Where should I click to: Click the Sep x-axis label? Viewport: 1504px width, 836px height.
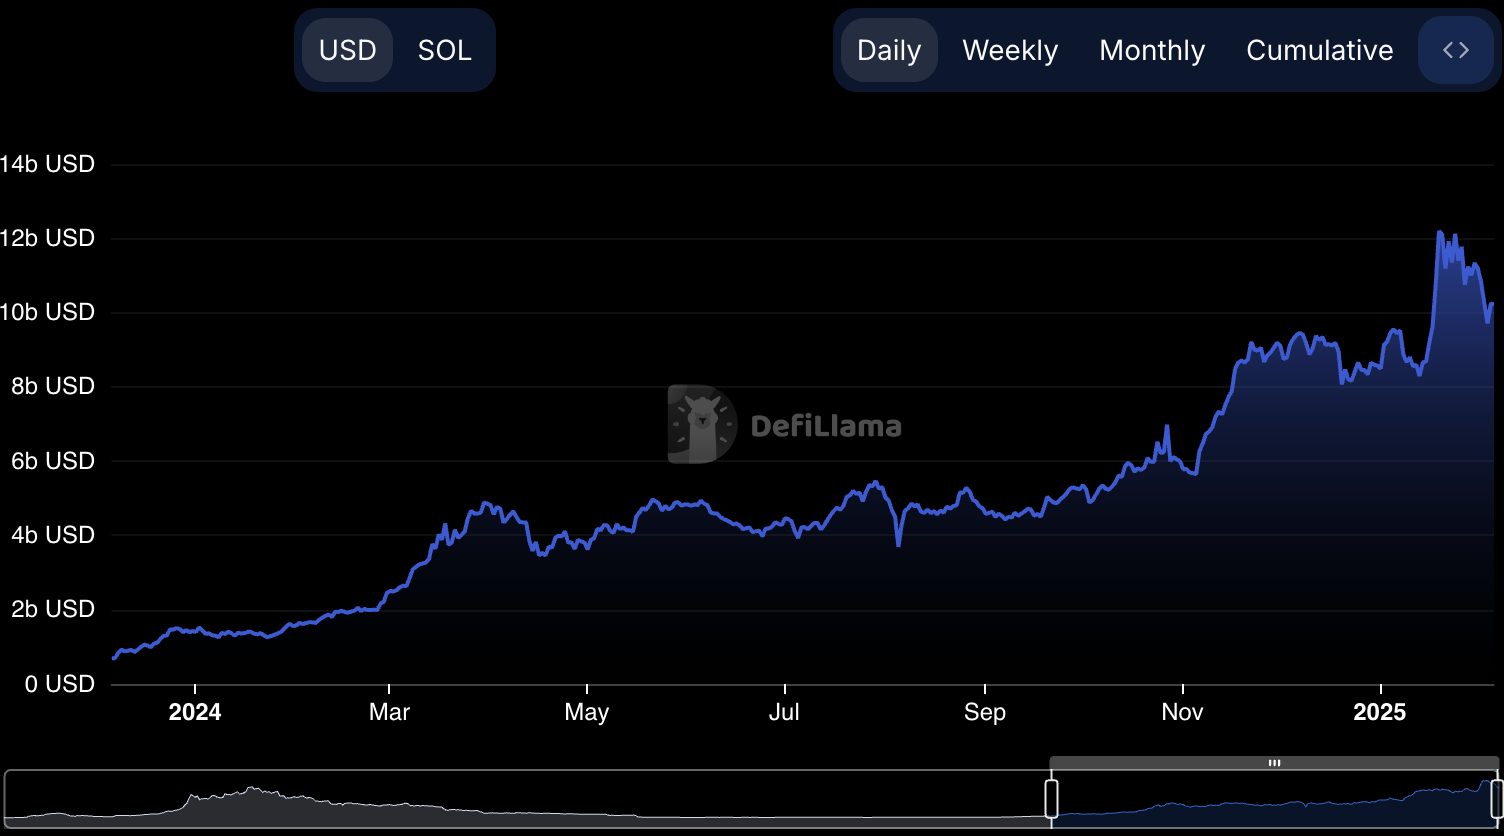[x=985, y=712]
